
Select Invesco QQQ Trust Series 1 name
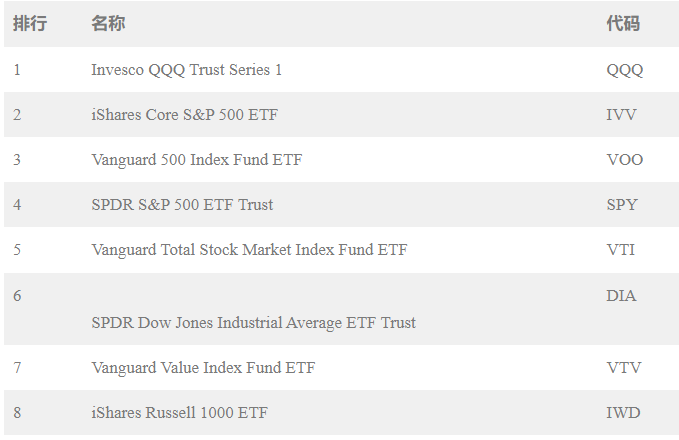[186, 70]
